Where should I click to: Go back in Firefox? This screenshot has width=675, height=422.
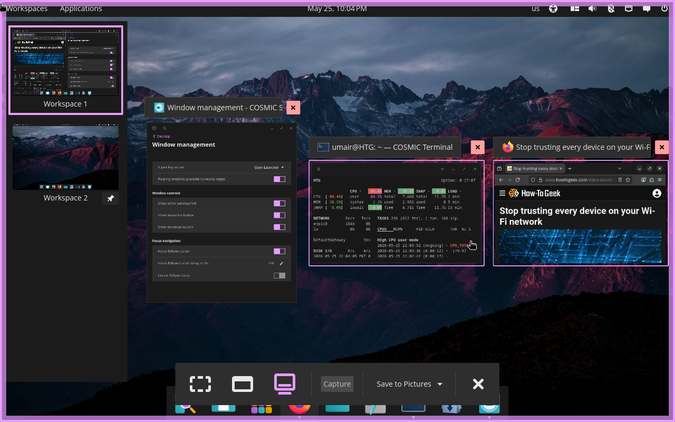[501, 180]
